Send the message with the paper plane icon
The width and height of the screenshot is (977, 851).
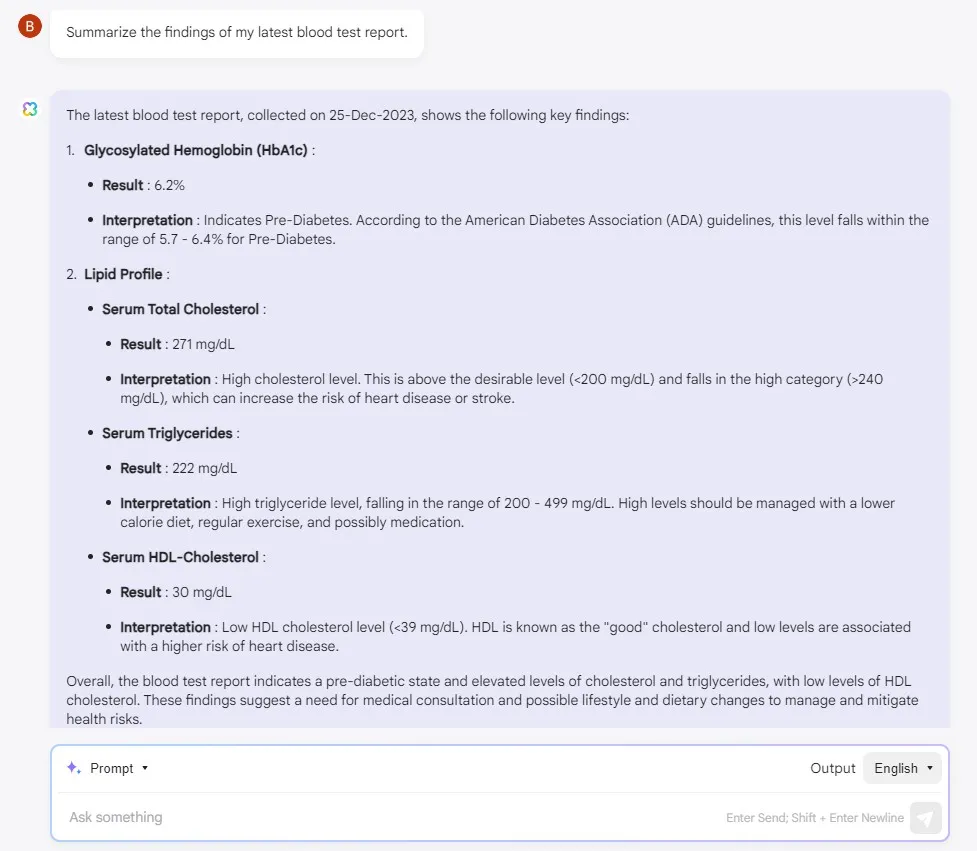[925, 817]
